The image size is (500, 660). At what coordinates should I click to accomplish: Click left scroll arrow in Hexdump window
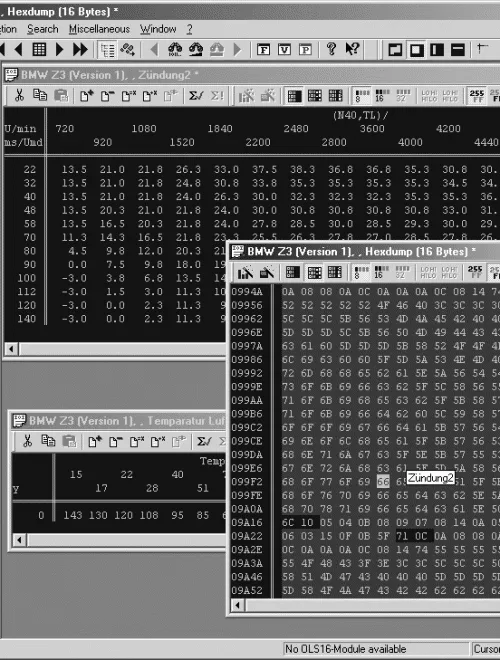coord(237,605)
